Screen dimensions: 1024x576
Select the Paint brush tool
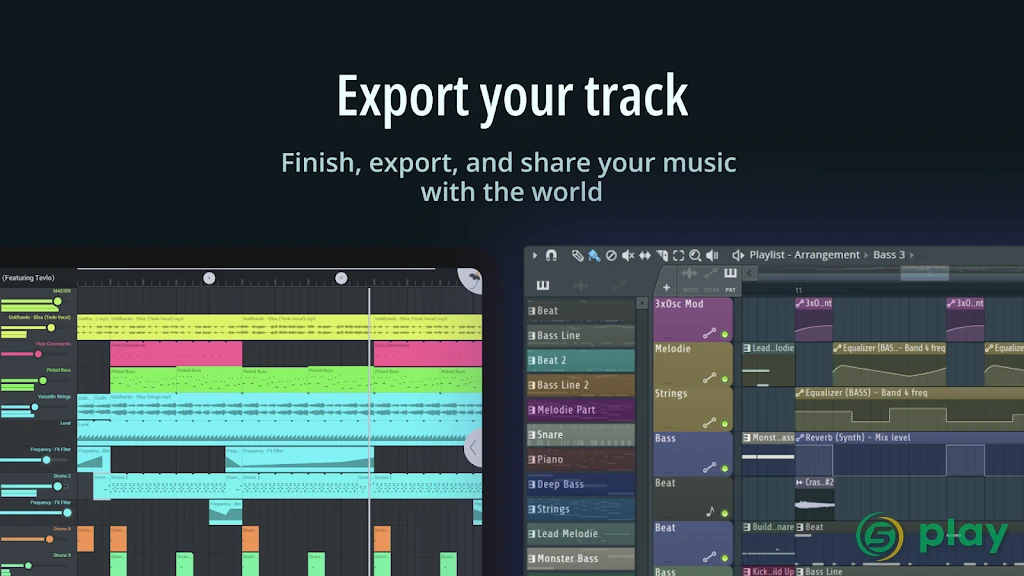coord(594,255)
